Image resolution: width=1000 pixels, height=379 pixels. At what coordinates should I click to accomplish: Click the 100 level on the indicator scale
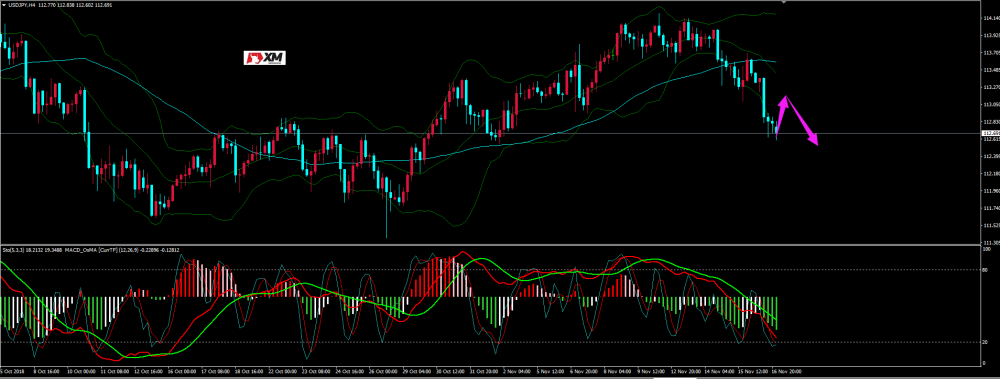[987, 249]
